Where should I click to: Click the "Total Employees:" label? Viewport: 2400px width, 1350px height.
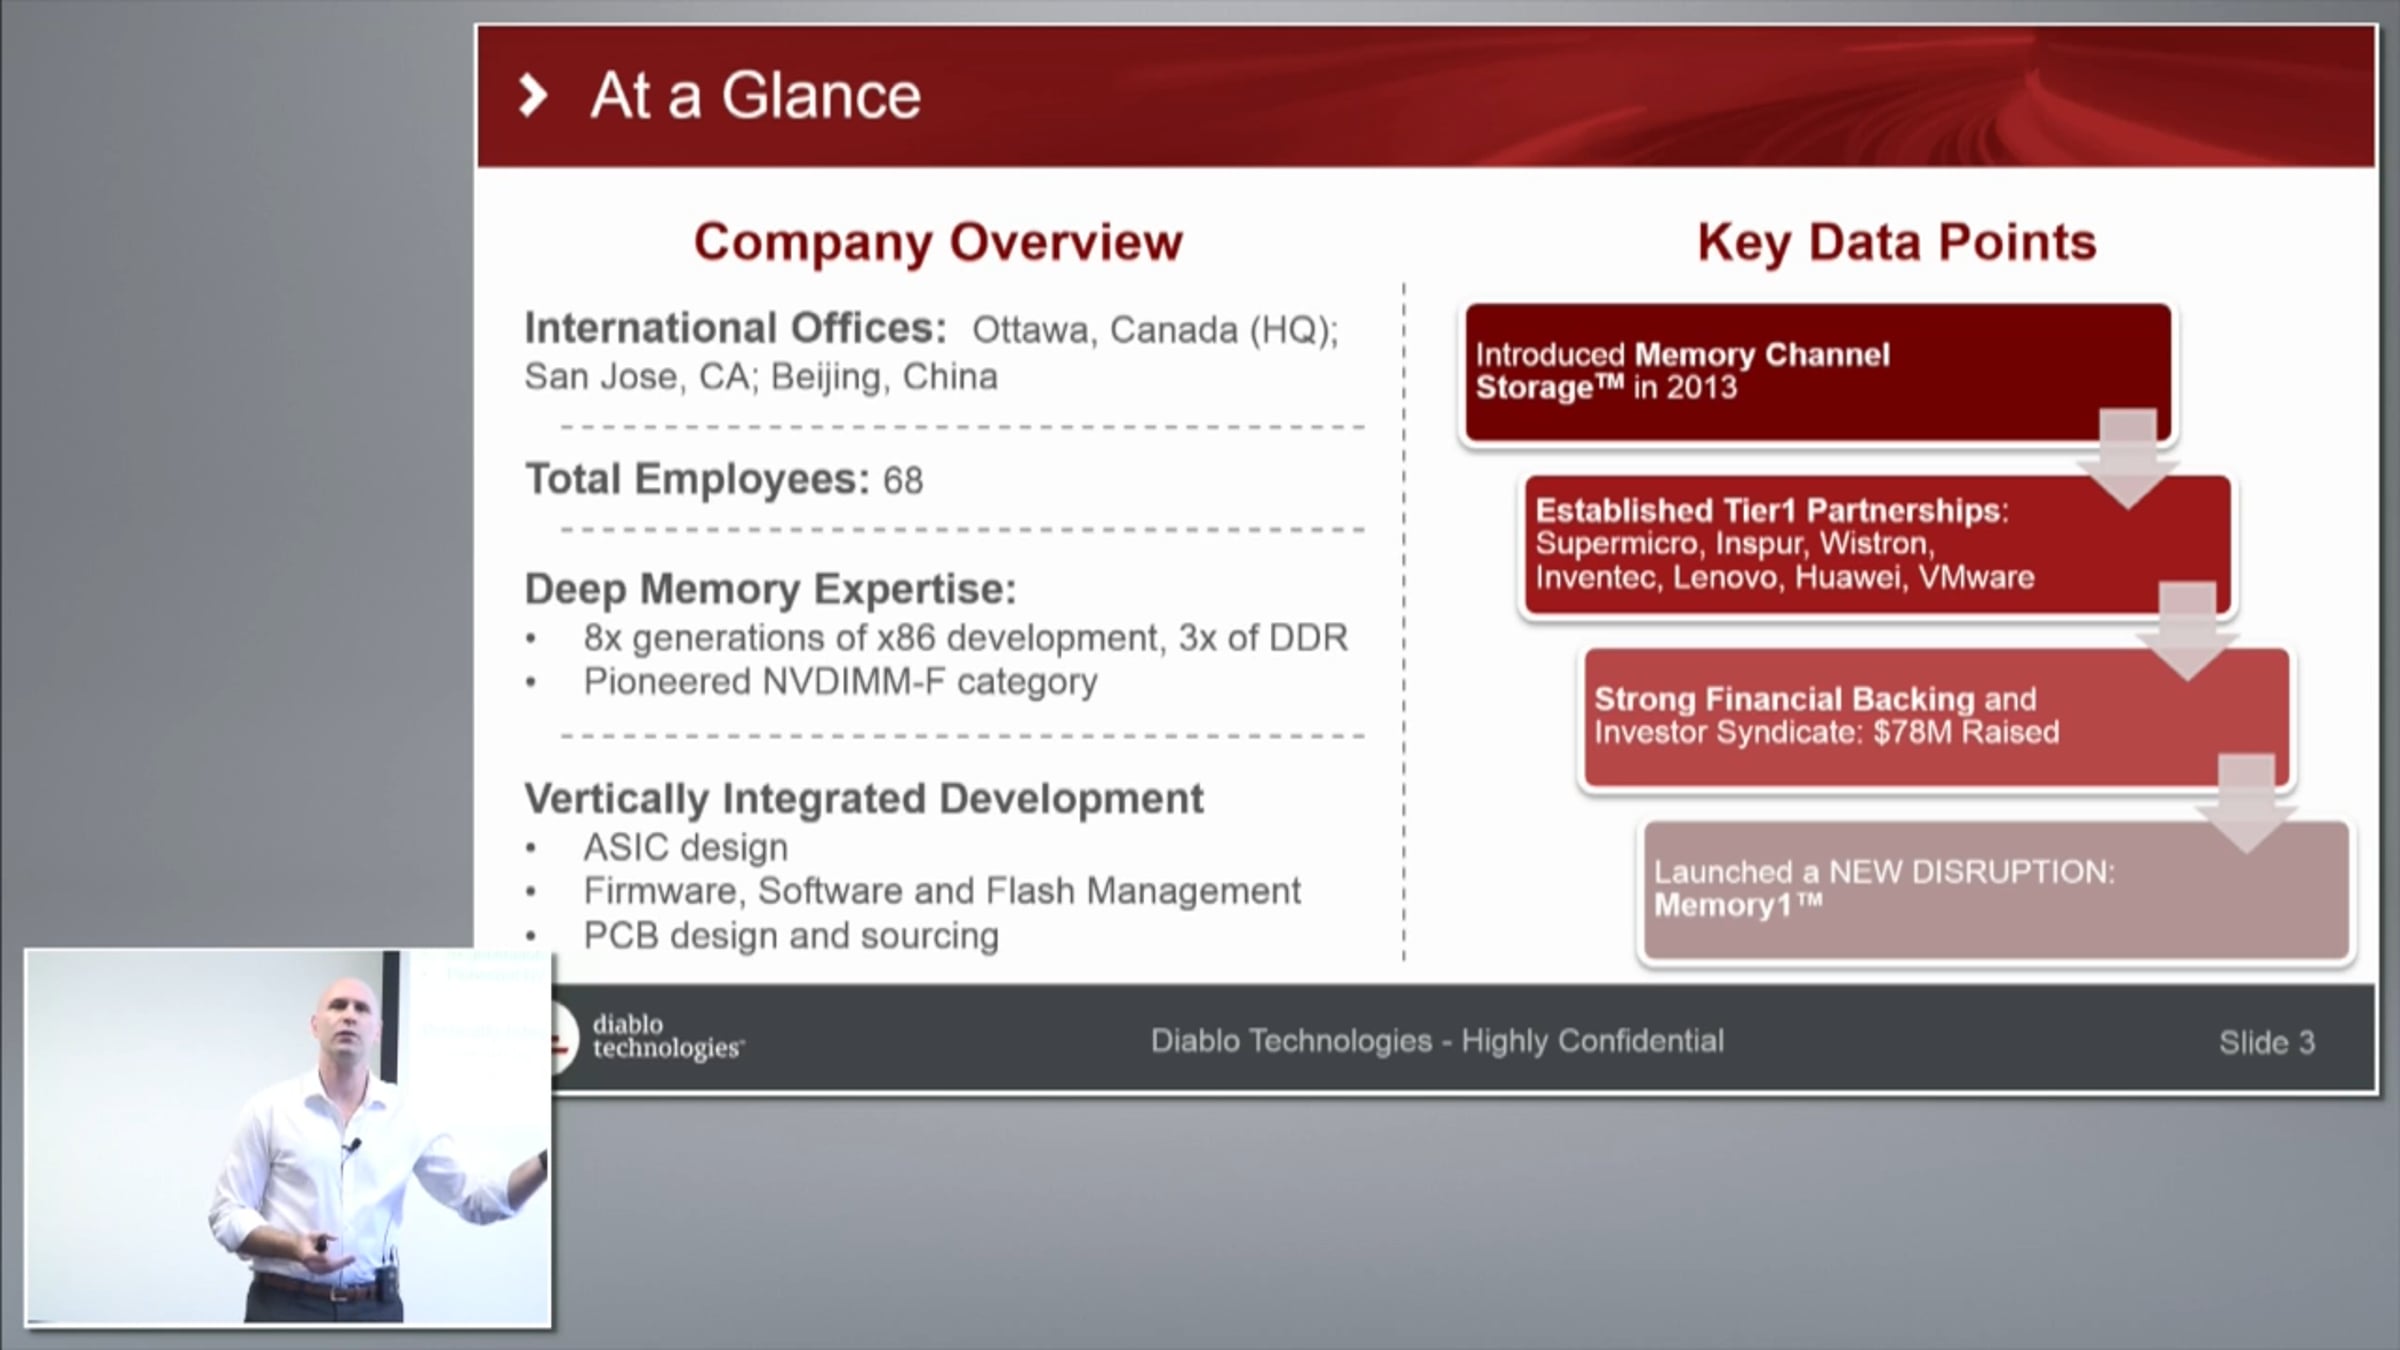[x=698, y=479]
